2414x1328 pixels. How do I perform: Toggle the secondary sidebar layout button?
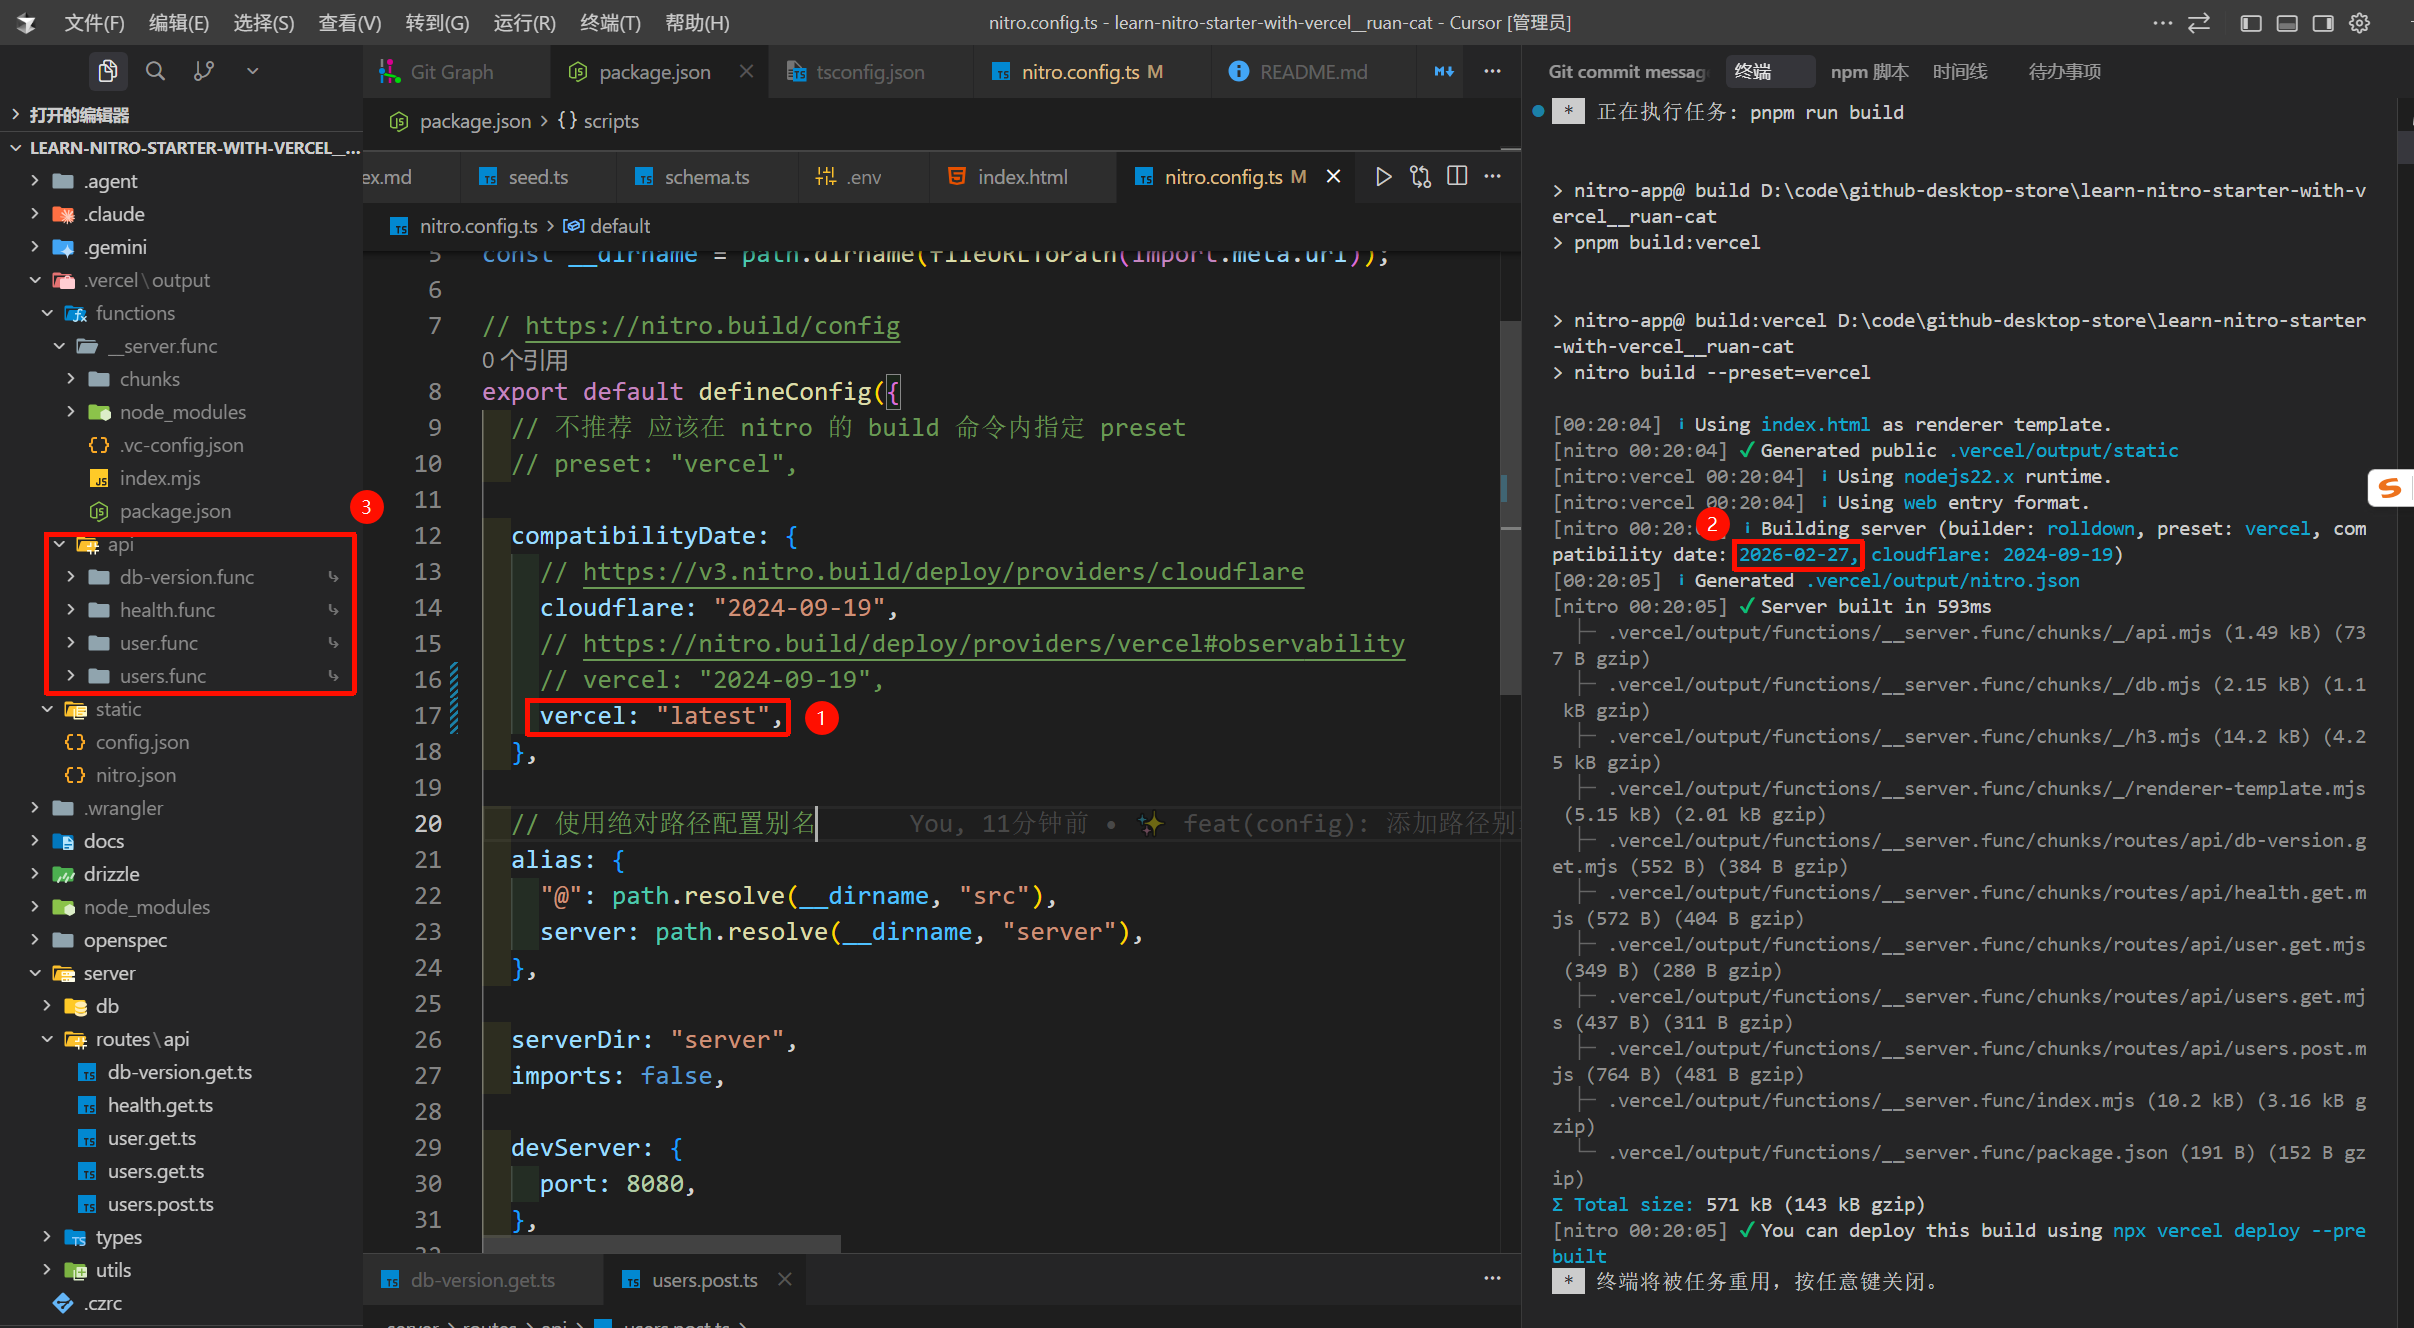click(2323, 23)
